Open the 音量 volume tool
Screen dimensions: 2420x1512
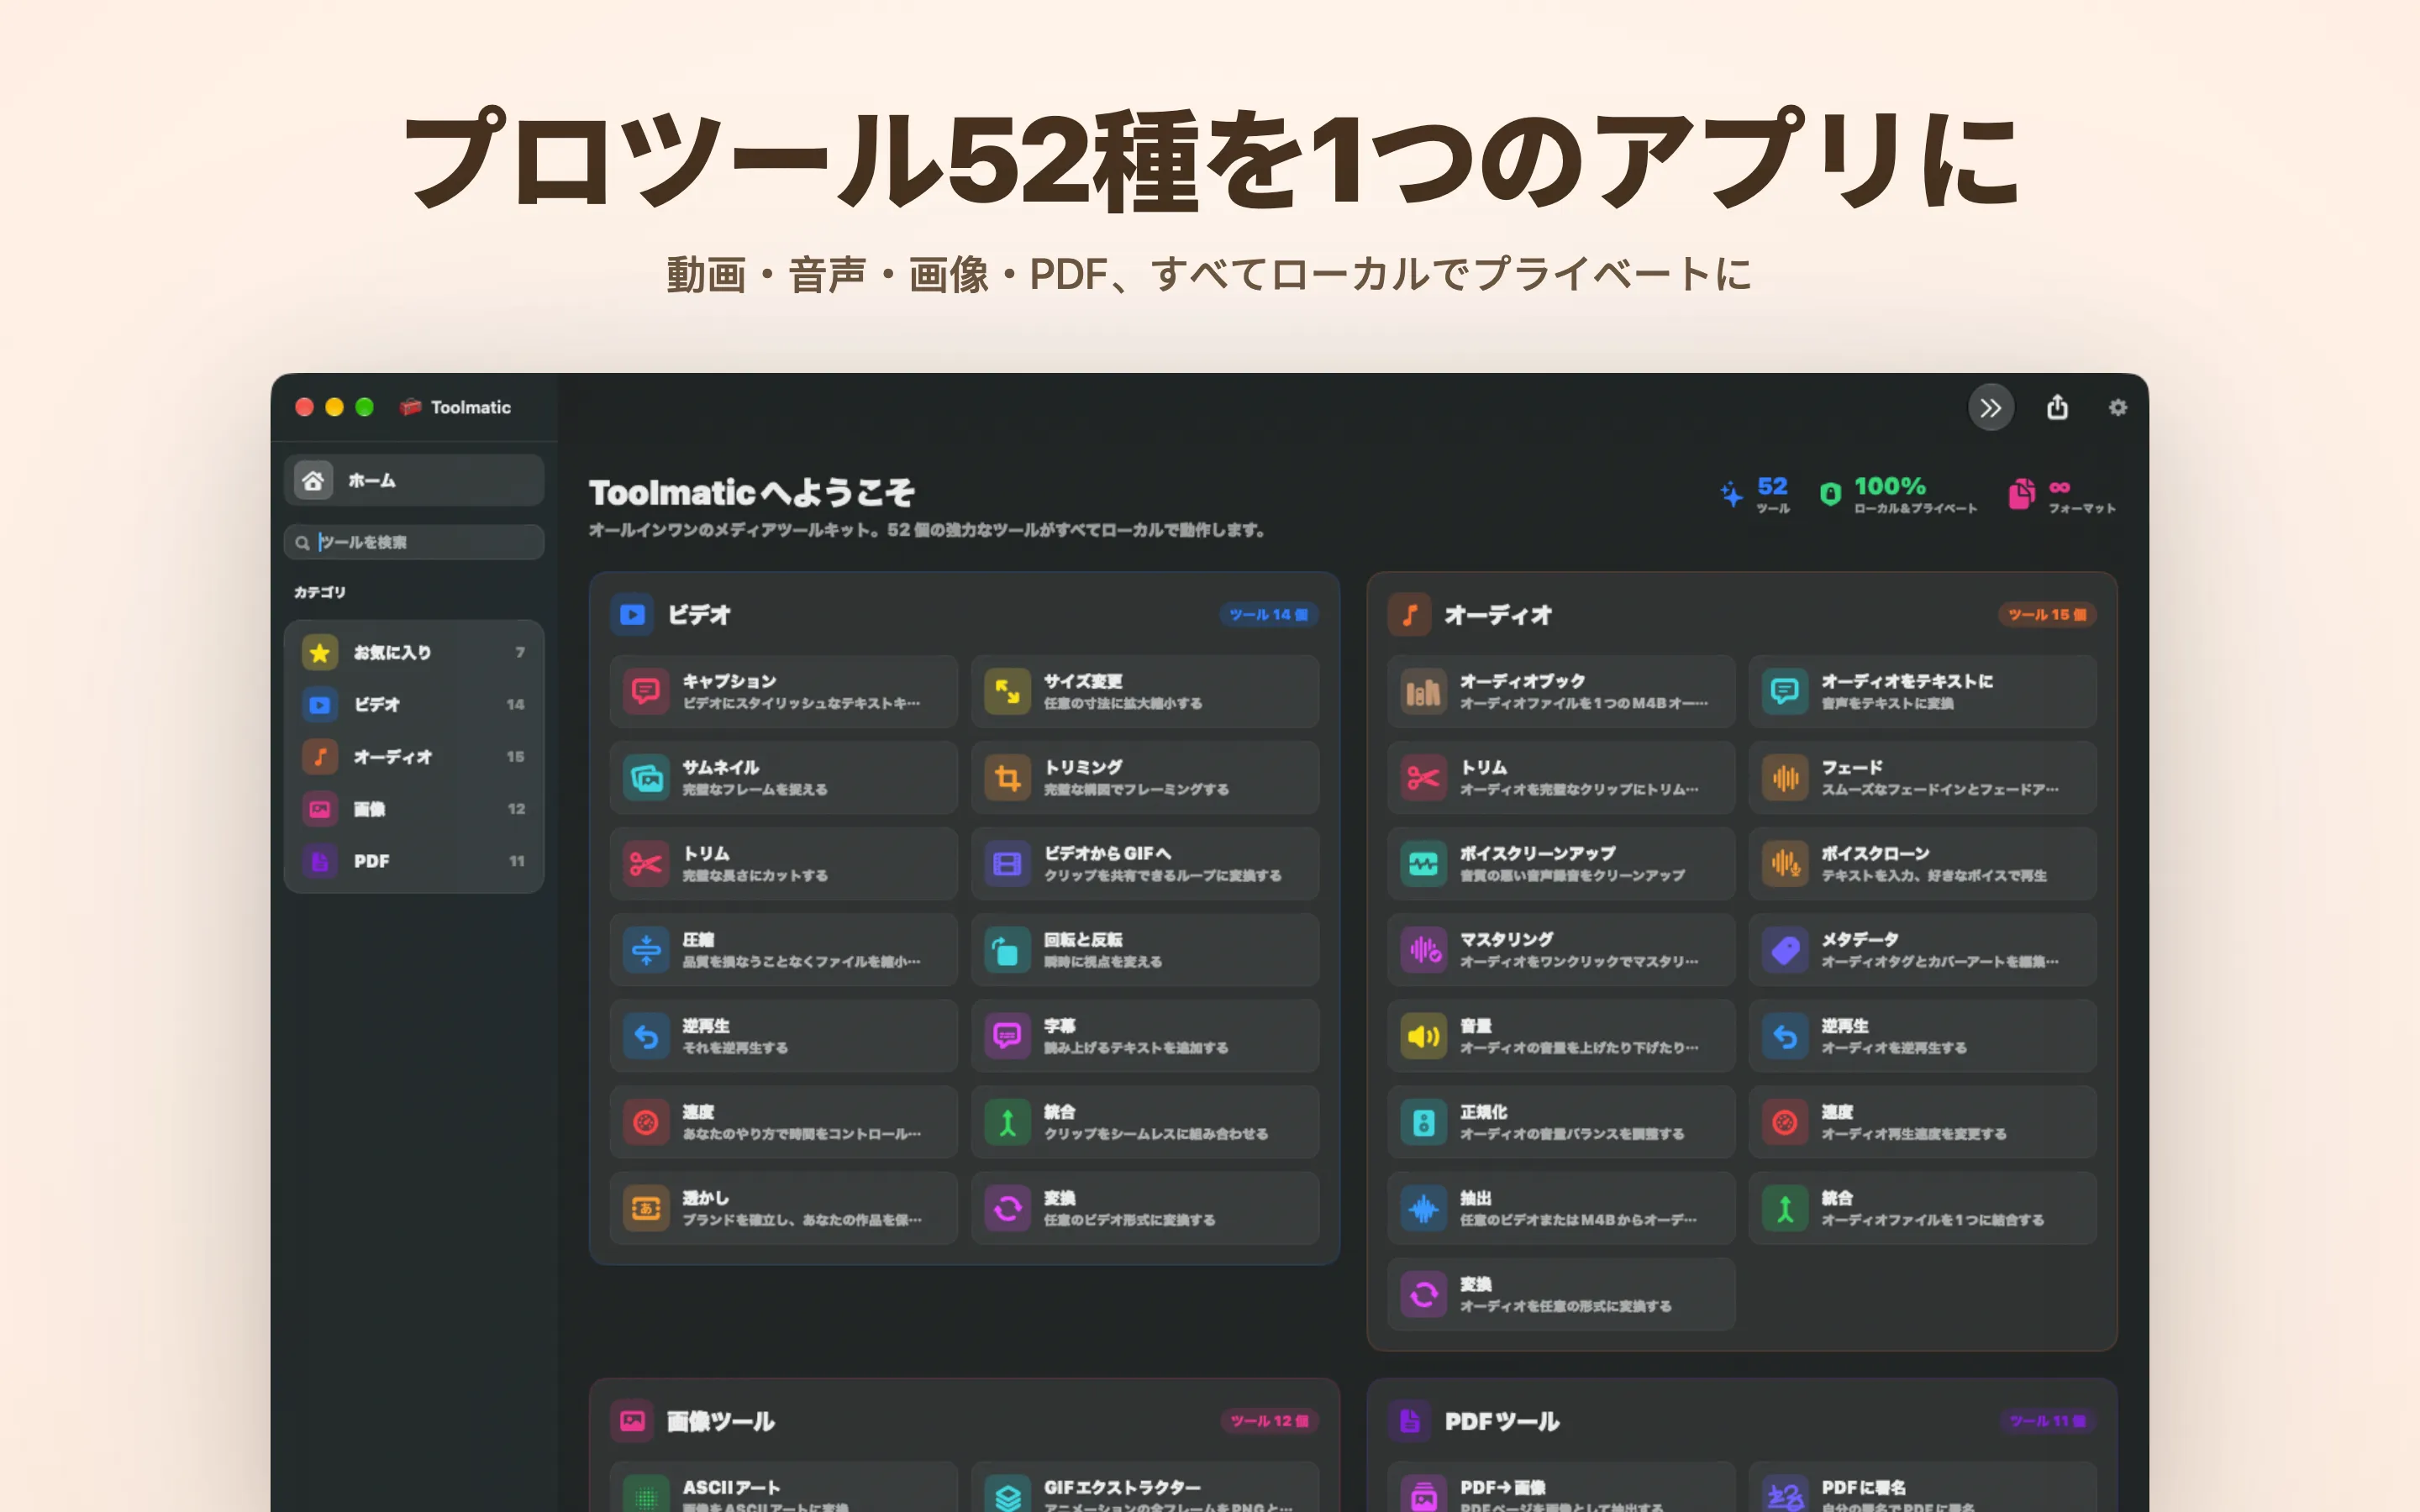point(1561,1035)
